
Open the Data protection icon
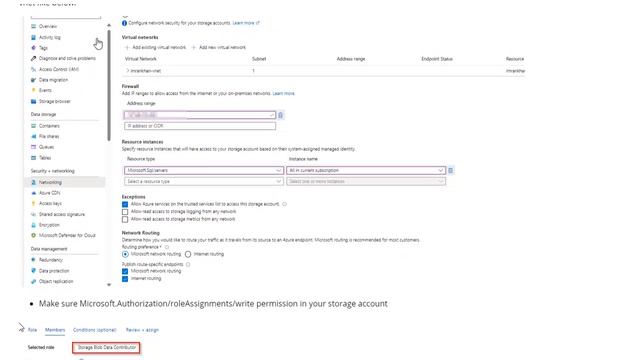click(33, 271)
